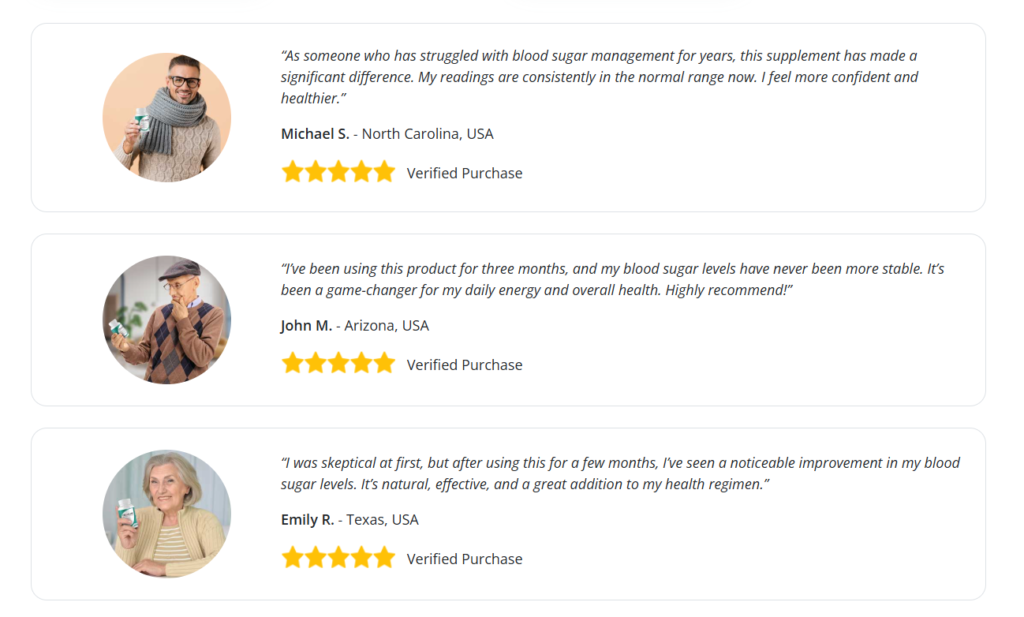1024x617 pixels.
Task: Click first star in John's rating
Action: pyautogui.click(x=292, y=364)
